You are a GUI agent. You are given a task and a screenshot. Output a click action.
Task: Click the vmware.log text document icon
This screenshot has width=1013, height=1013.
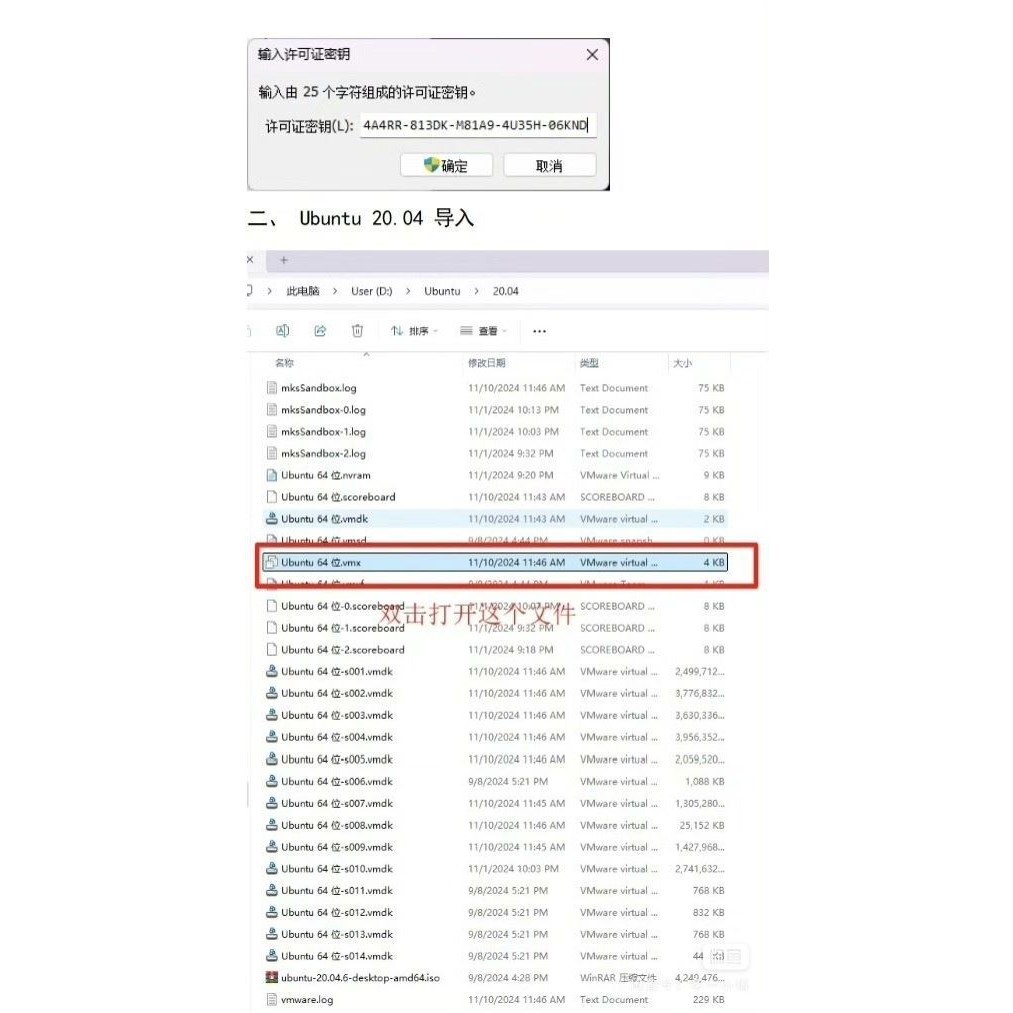[x=272, y=999]
